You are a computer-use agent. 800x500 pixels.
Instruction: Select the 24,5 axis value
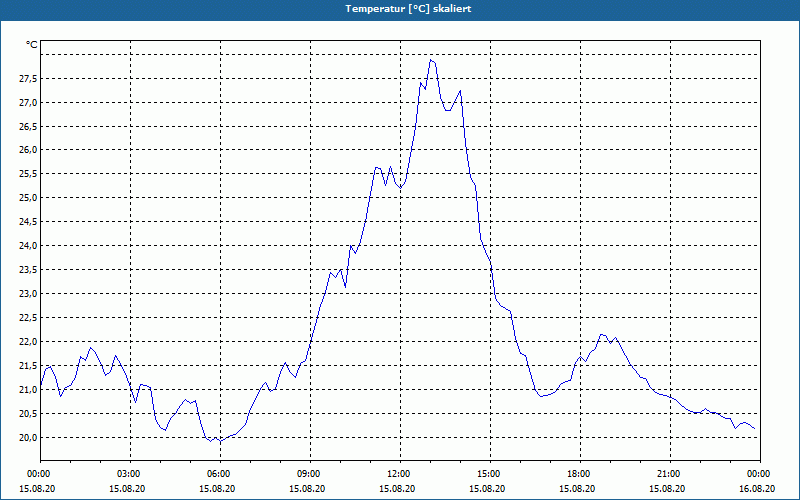[x=29, y=222]
